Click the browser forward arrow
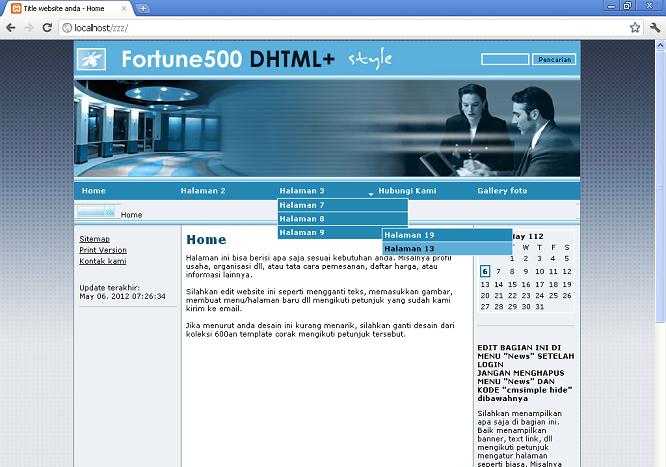The image size is (666, 467). [29, 28]
